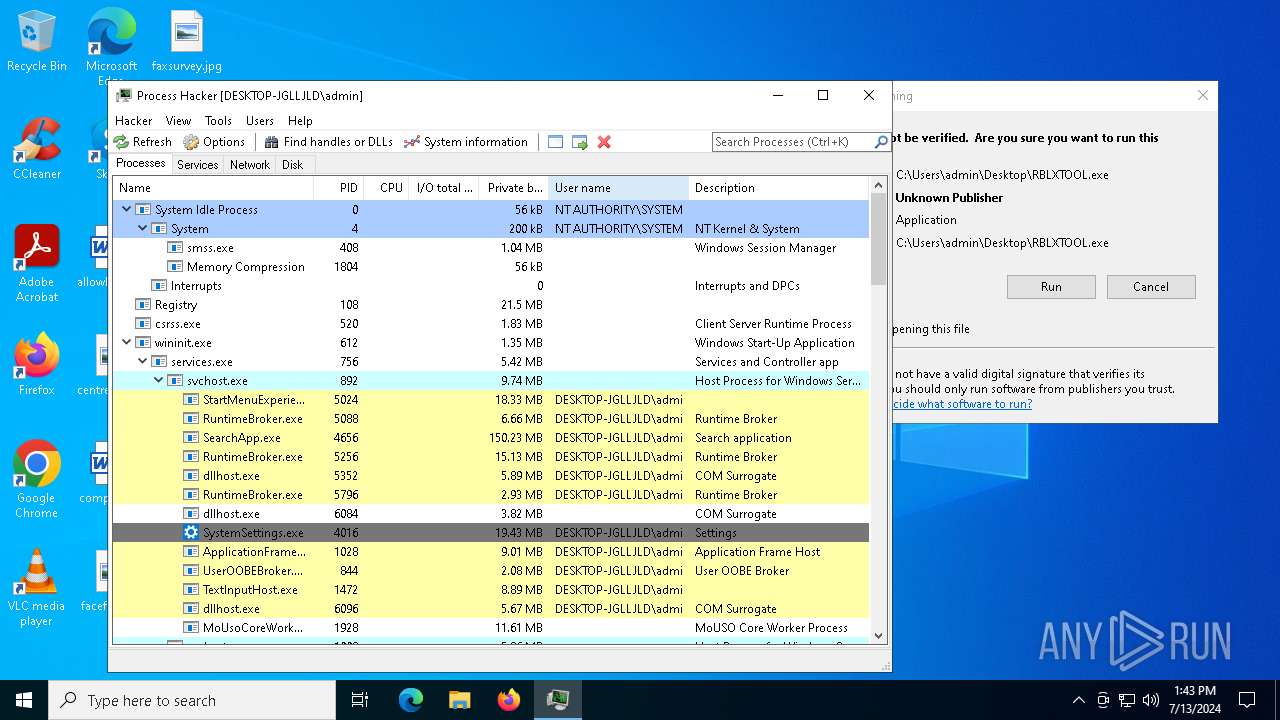Click the Refresh toolbar button
Viewport: 1280px width, 720px height.
point(143,142)
